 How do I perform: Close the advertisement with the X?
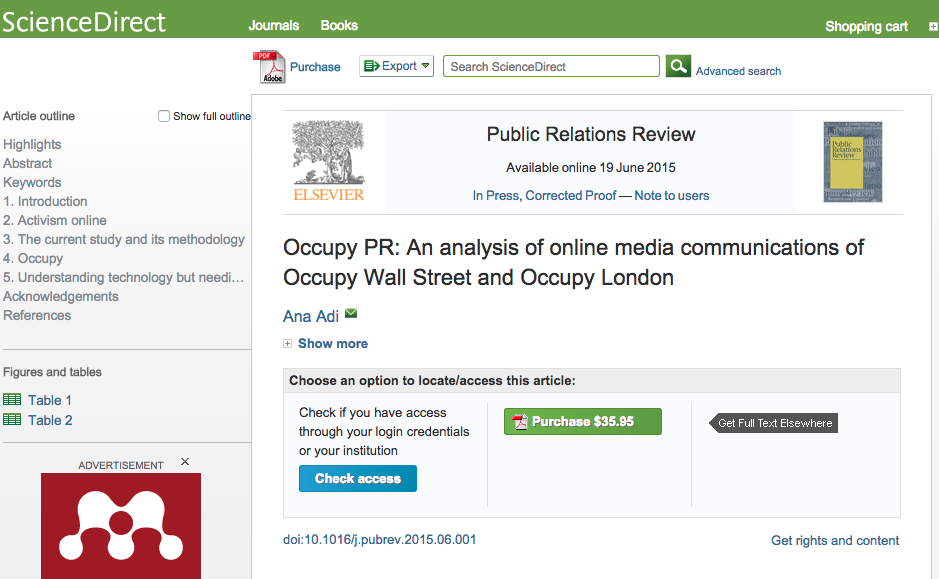point(185,462)
